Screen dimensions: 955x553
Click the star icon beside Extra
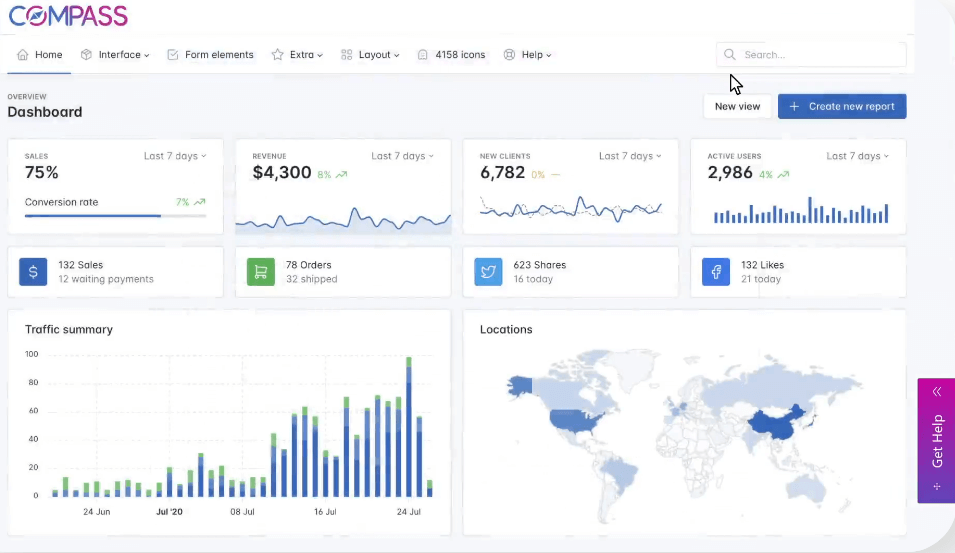coord(277,55)
